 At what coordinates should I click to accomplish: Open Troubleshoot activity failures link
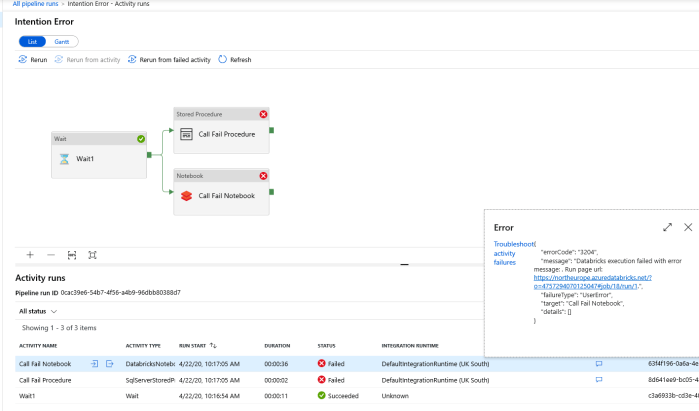[x=513, y=253]
